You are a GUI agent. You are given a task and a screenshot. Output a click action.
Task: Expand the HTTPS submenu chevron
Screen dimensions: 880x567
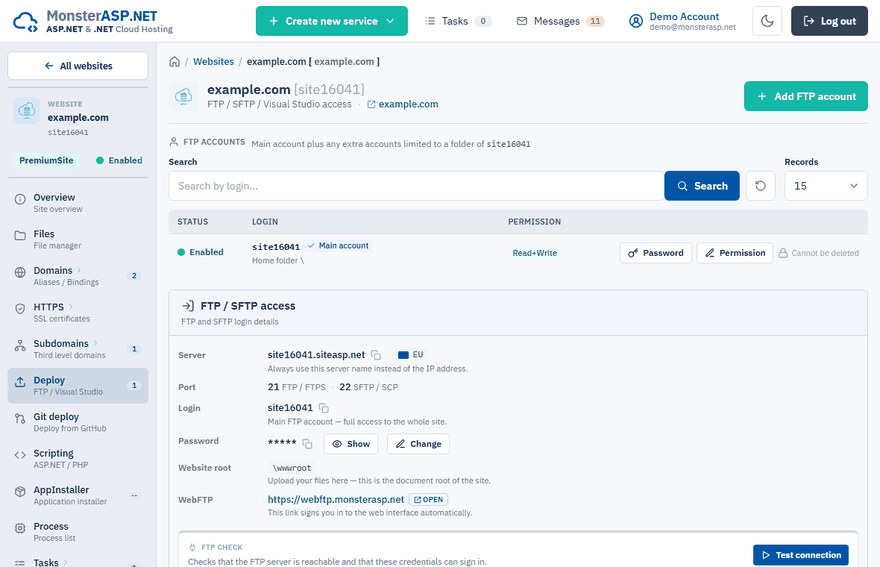71,307
